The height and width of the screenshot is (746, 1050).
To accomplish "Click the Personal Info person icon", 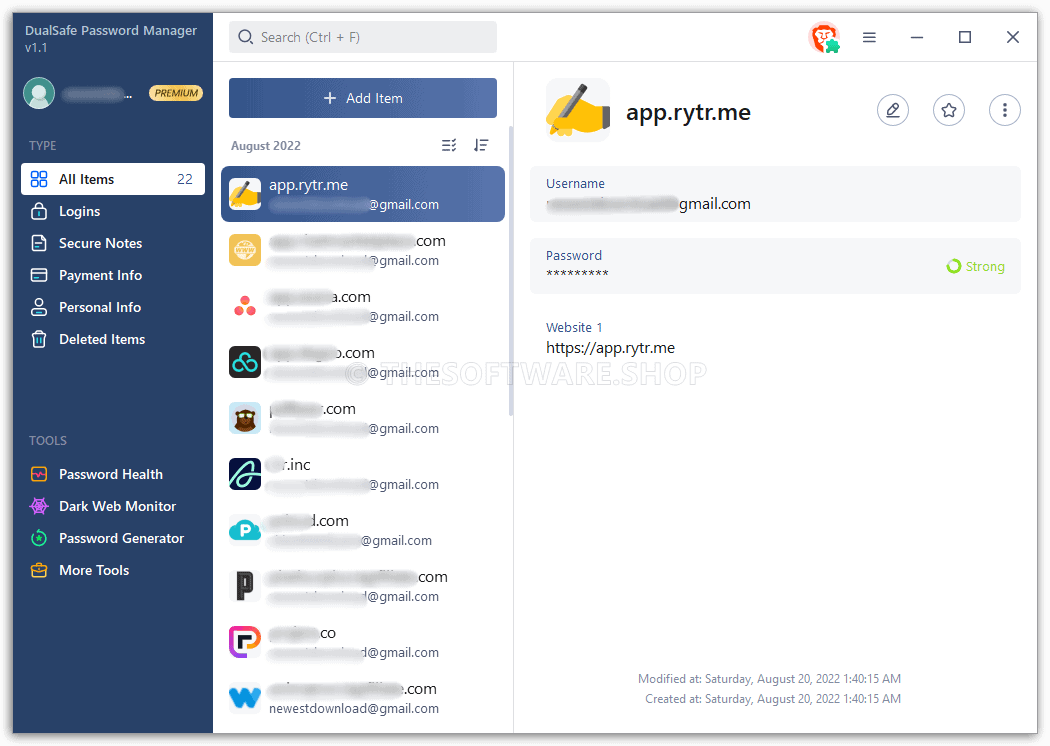I will point(39,307).
